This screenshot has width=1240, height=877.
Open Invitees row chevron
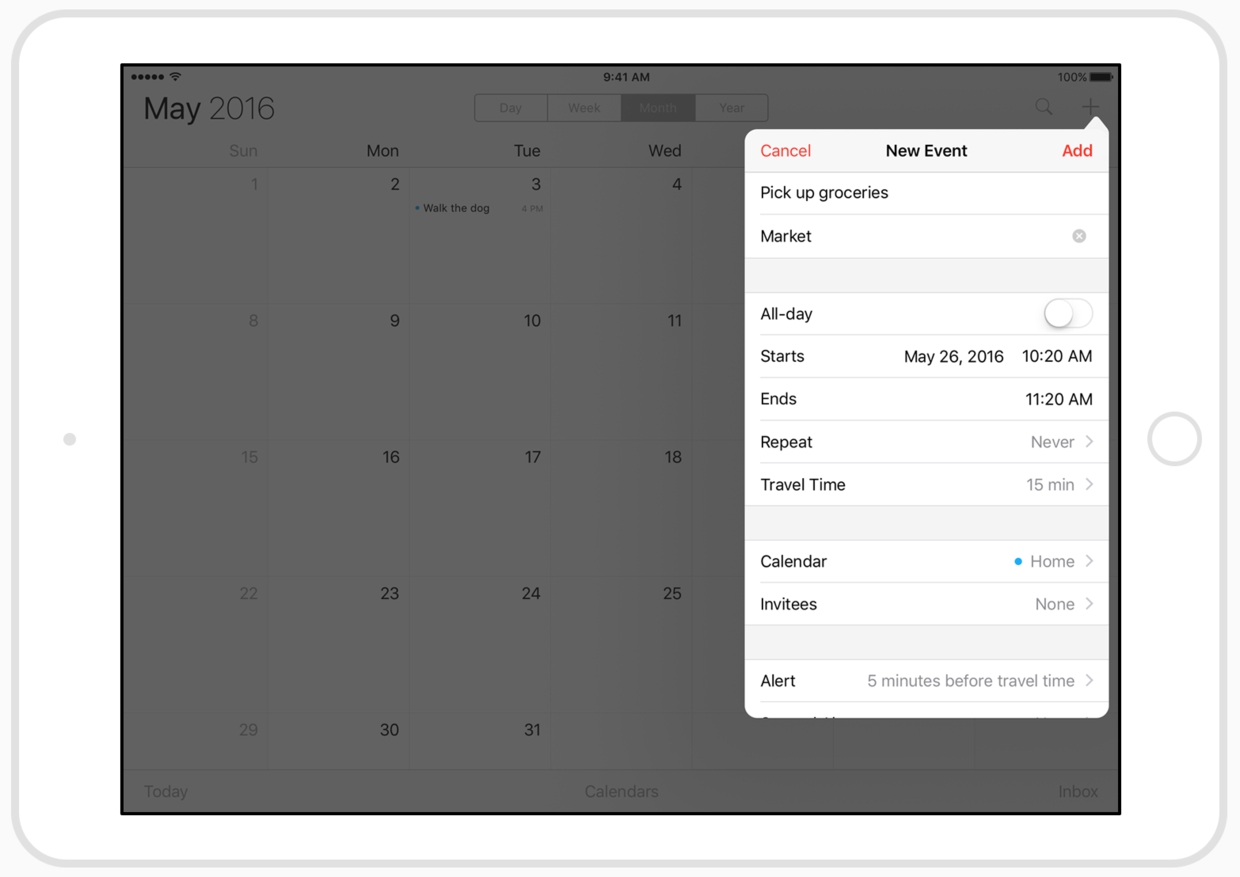pyautogui.click(x=1089, y=604)
